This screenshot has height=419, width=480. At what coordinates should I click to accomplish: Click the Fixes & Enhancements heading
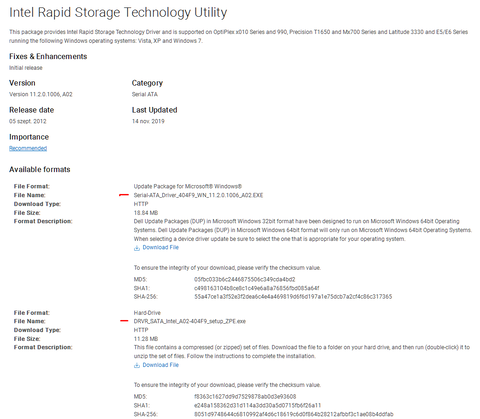click(48, 56)
